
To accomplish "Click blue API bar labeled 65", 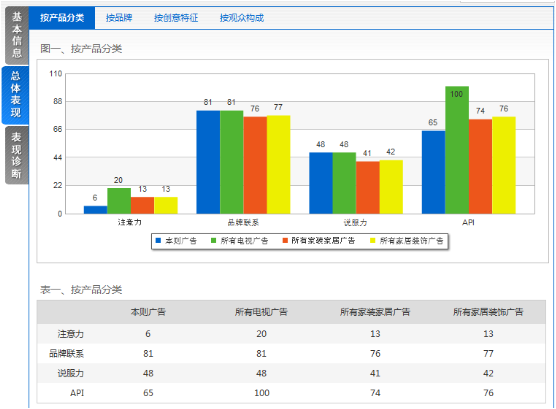I will coord(433,172).
